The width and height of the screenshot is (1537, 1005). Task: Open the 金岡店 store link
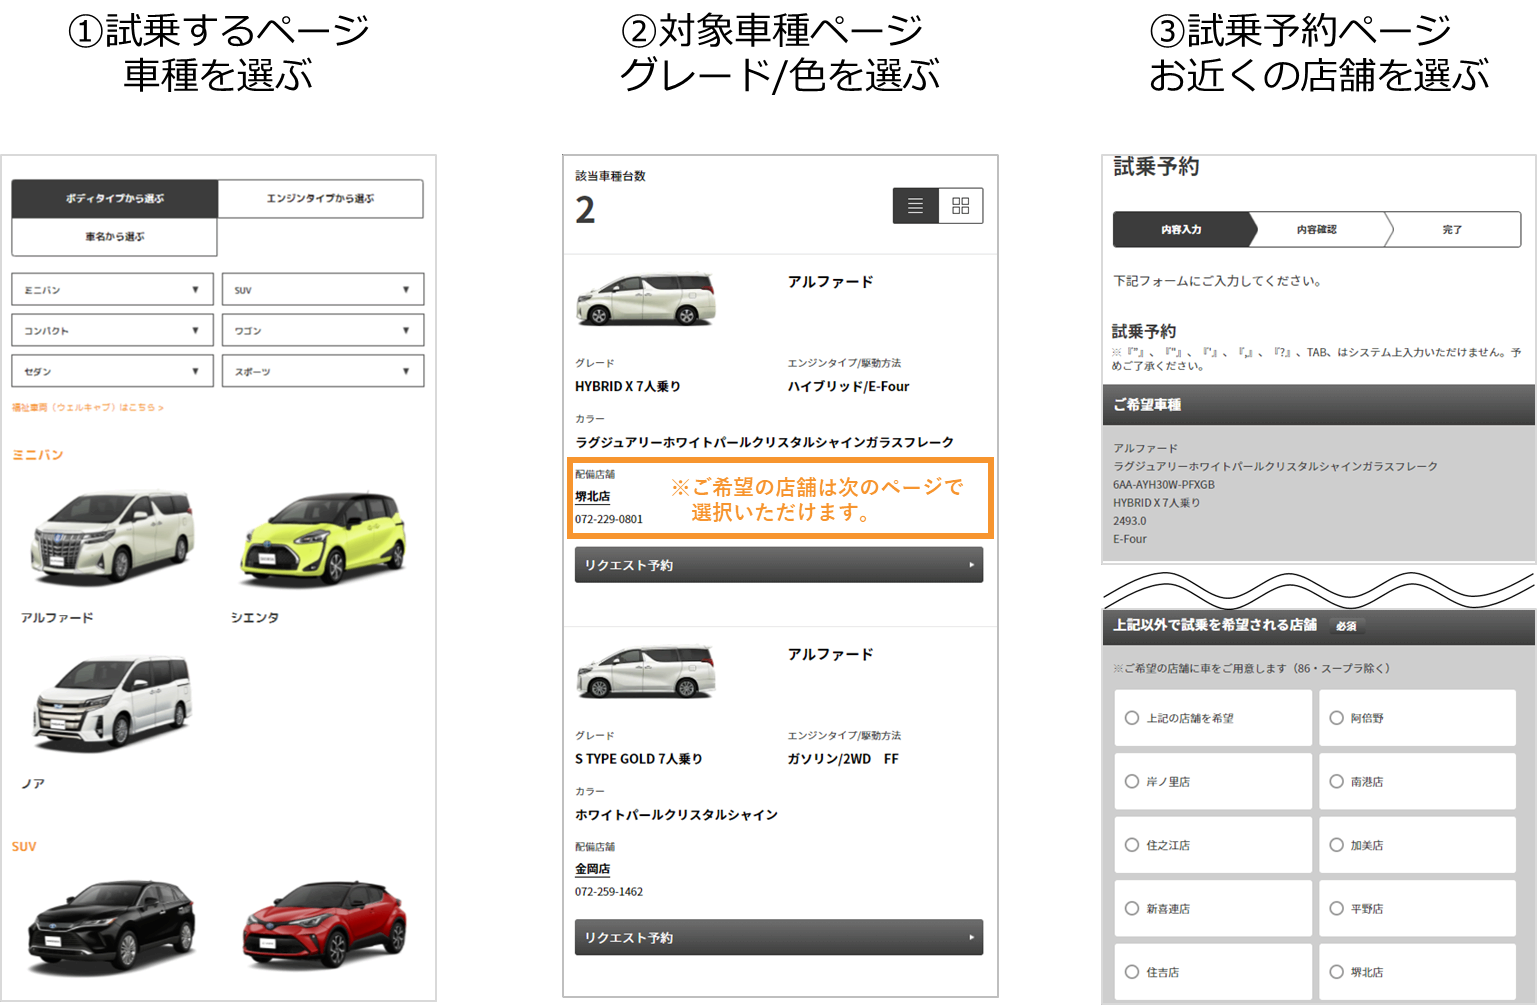coord(592,869)
